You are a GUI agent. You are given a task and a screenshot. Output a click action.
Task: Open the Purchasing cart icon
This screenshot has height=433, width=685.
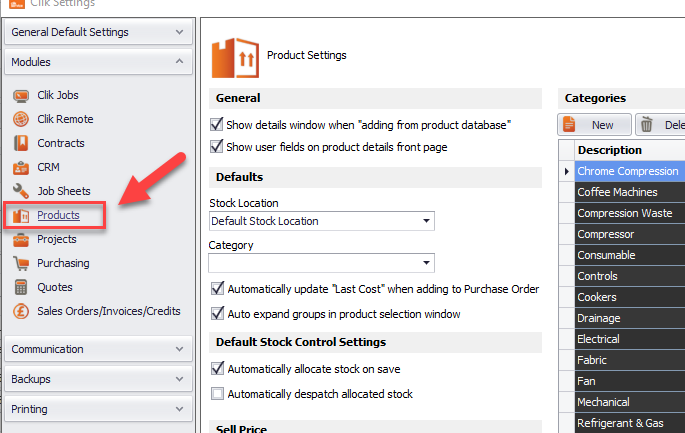[x=21, y=263]
